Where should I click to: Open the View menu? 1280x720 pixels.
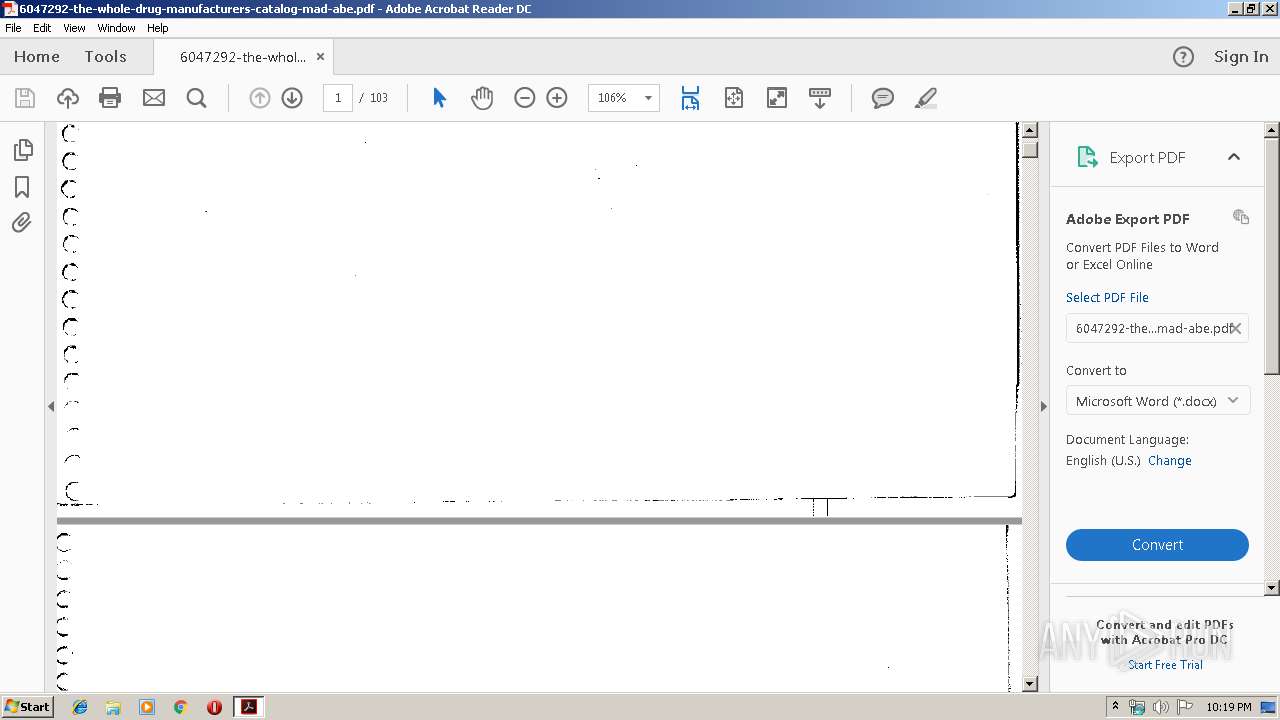[74, 28]
